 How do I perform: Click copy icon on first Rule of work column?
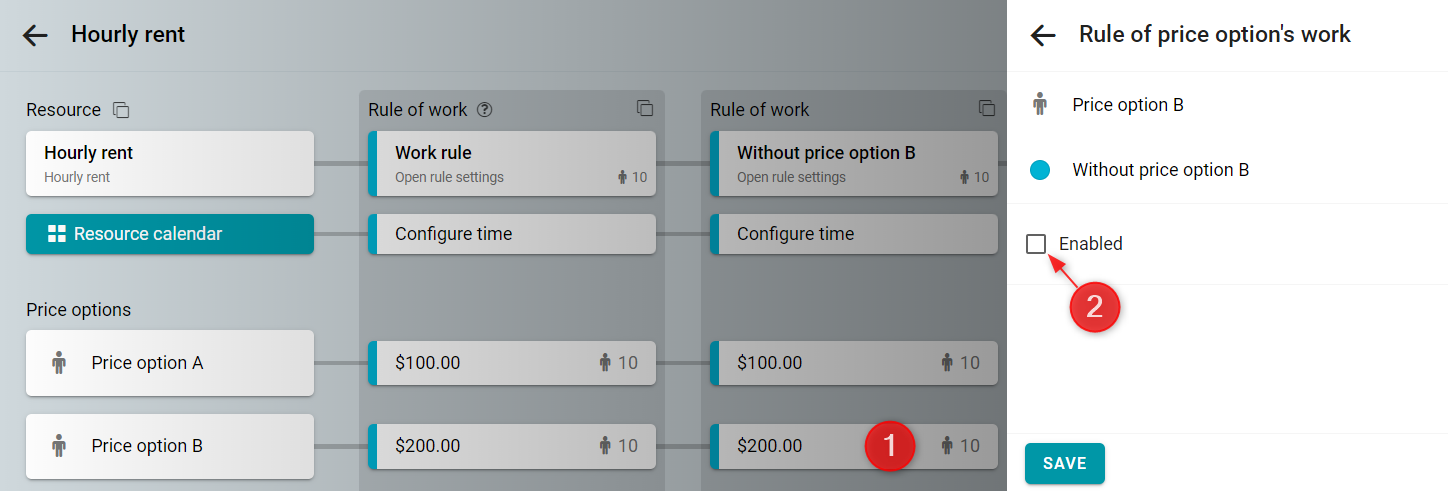pos(645,108)
